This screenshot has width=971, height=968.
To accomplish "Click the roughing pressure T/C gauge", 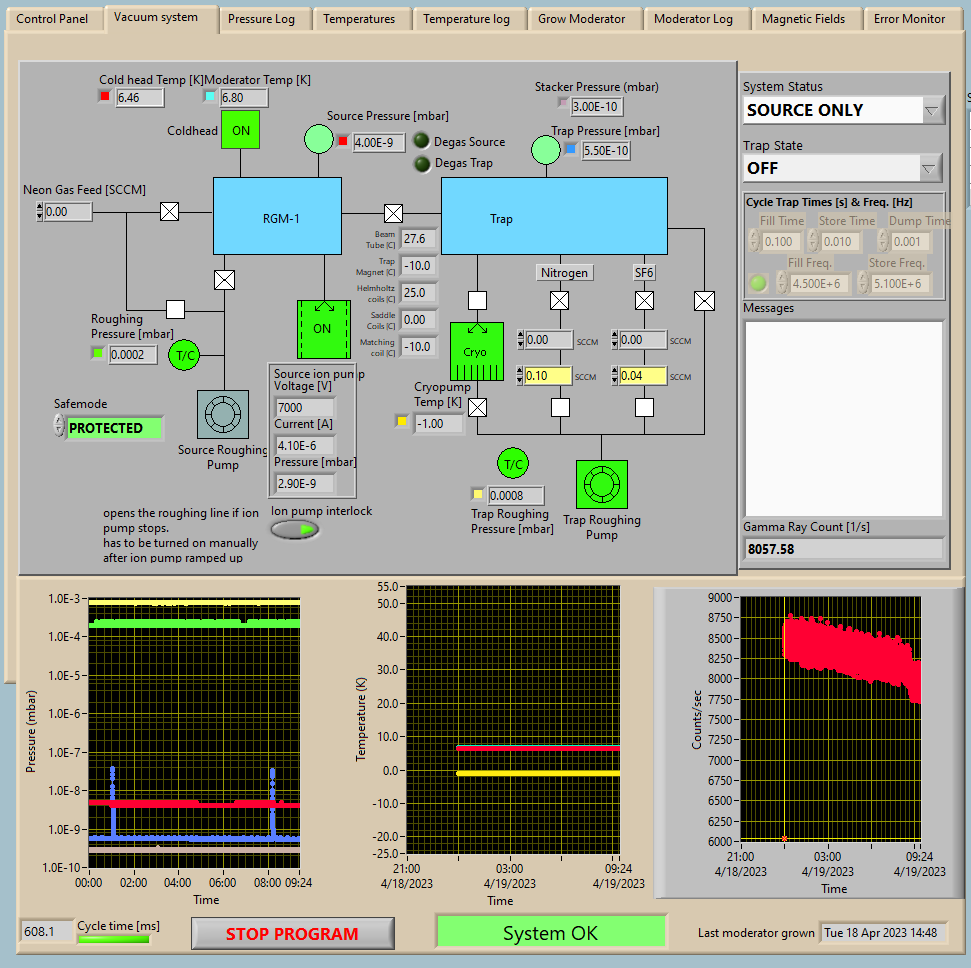I will (185, 355).
